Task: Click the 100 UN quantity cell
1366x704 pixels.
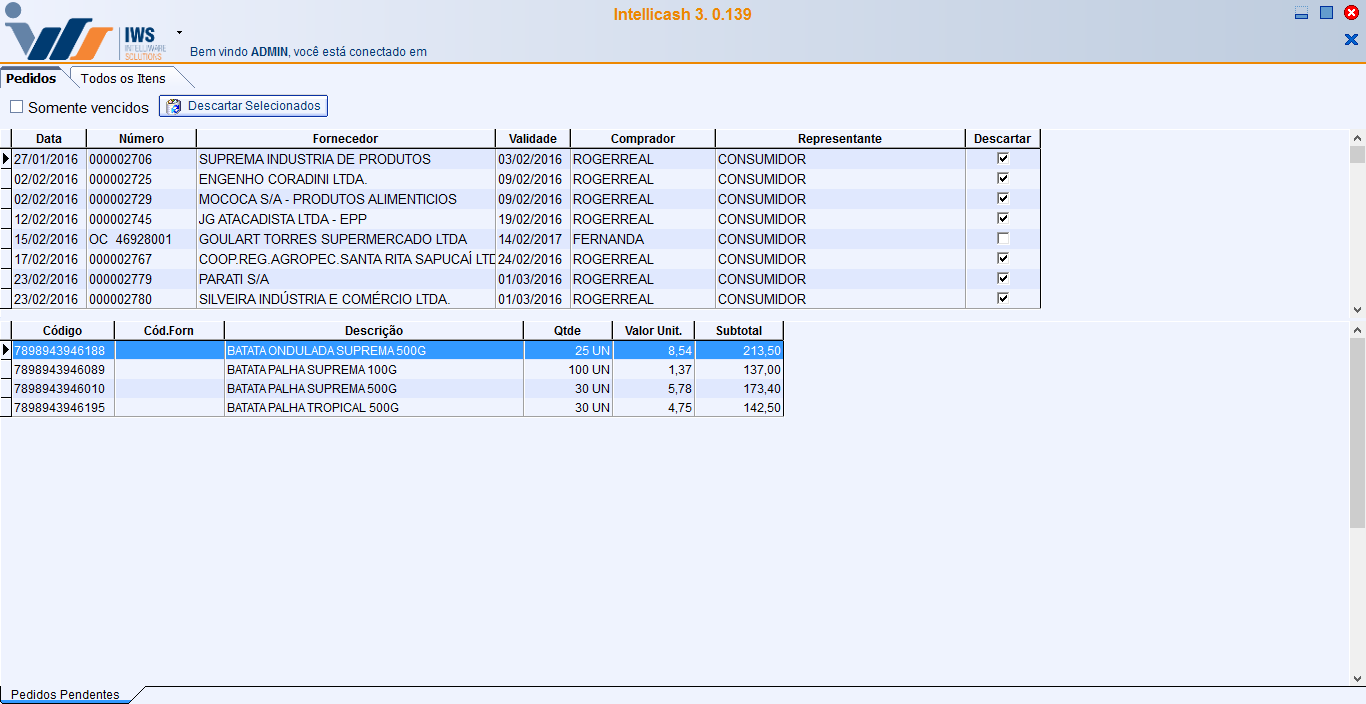Action: coord(568,370)
